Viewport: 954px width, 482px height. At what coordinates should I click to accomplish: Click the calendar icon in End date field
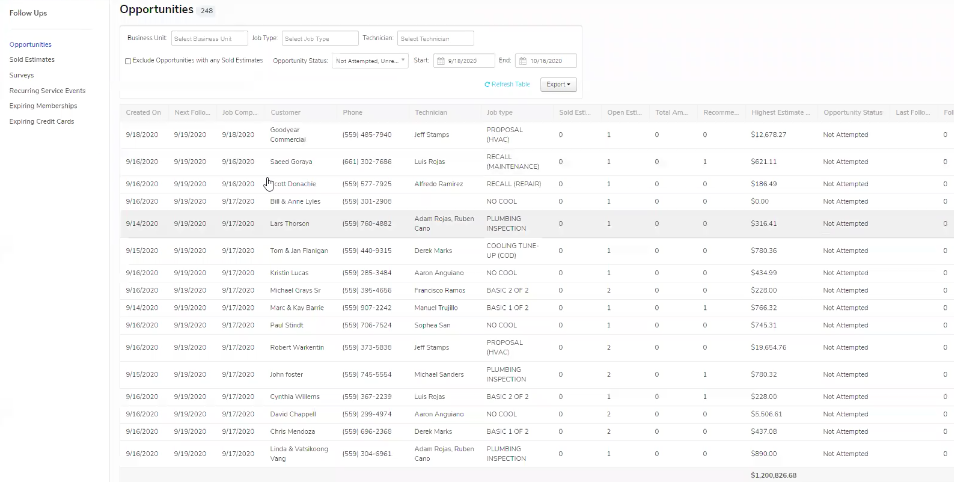coord(523,61)
